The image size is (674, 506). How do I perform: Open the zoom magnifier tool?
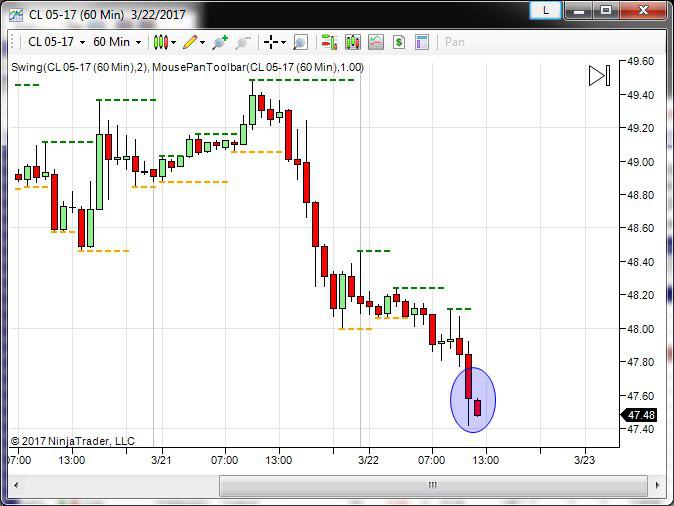pos(300,42)
